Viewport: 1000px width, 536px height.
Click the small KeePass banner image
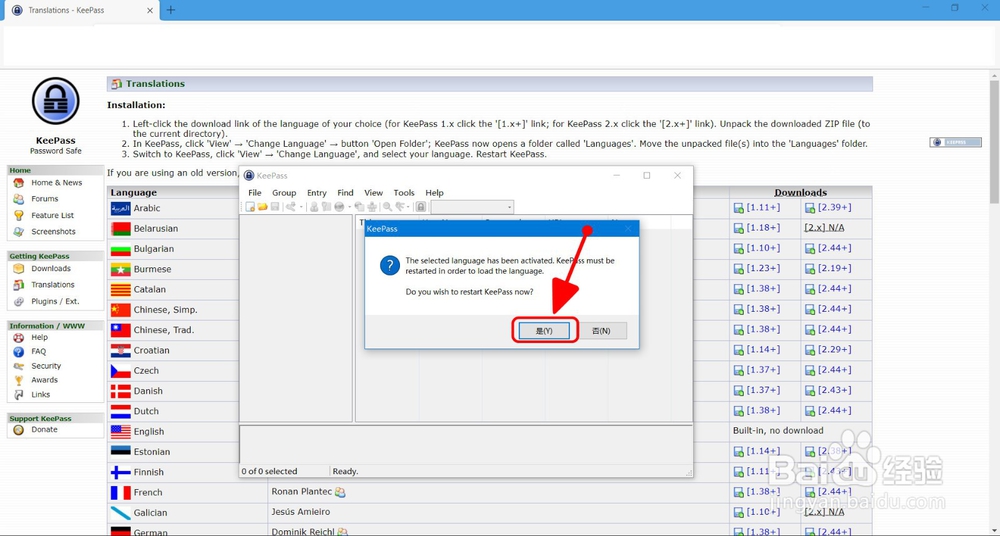[x=955, y=142]
